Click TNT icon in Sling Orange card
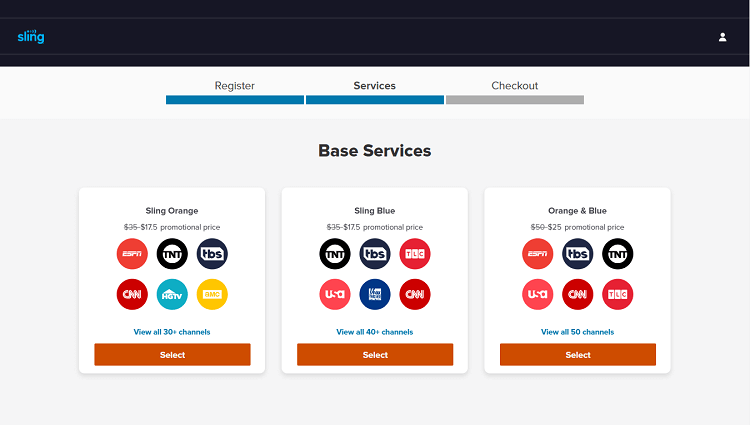This screenshot has height=425, width=750. 172,254
